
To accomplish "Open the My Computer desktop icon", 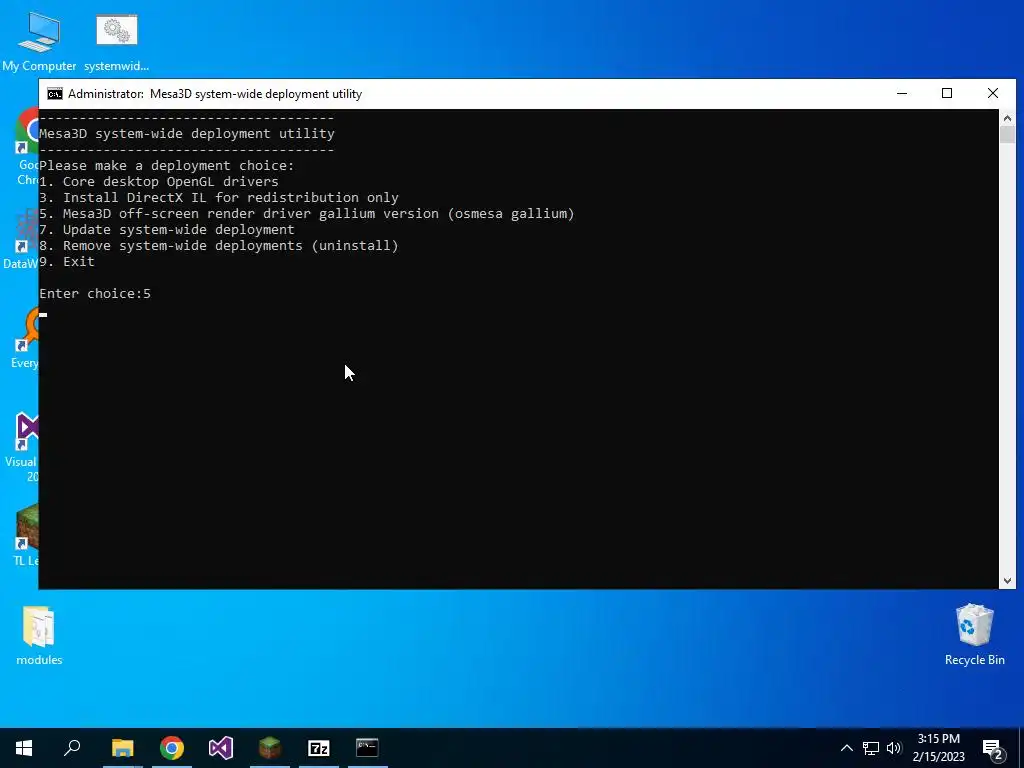I will (39, 40).
